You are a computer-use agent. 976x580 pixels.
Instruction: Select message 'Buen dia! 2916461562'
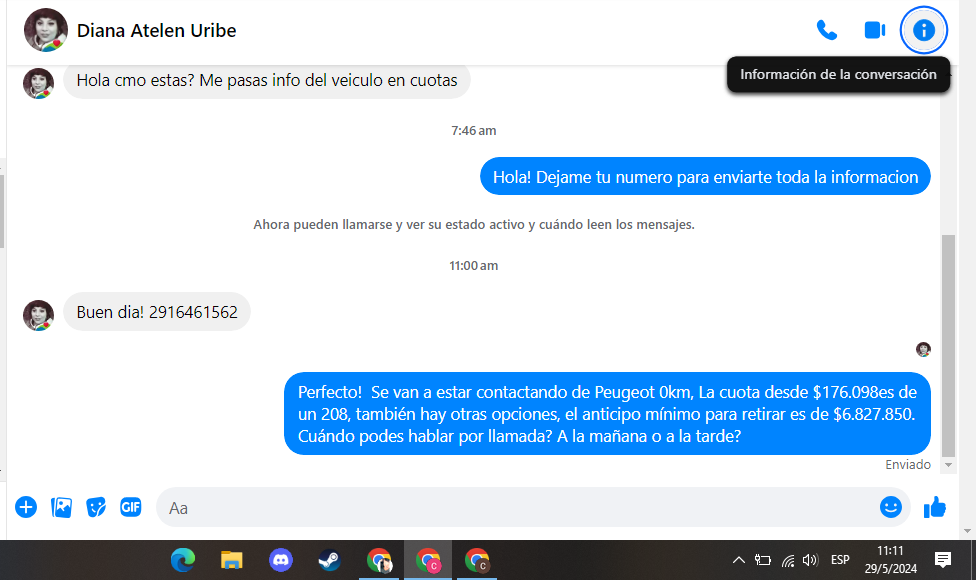[x=157, y=312]
